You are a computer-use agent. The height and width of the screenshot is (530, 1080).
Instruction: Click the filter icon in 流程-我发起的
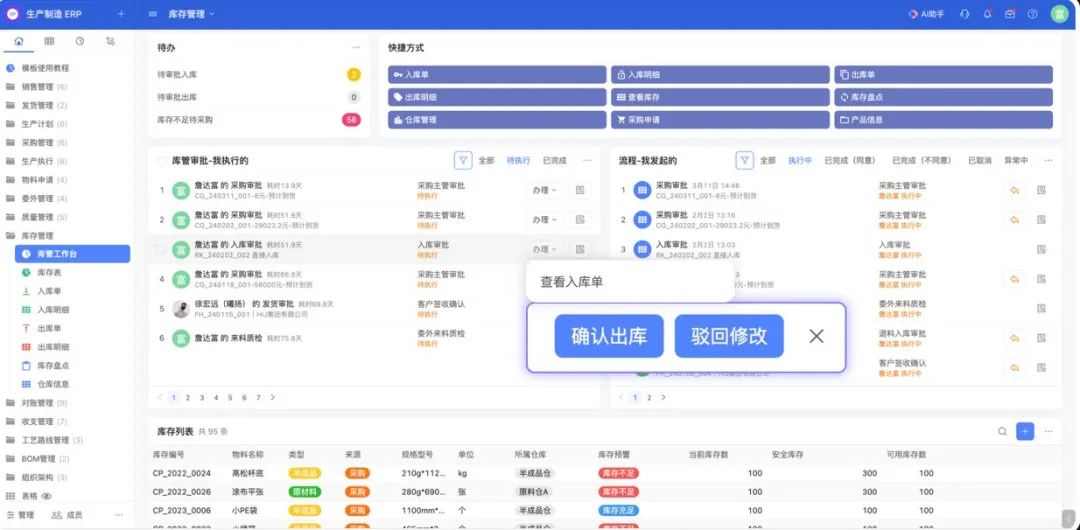[744, 161]
